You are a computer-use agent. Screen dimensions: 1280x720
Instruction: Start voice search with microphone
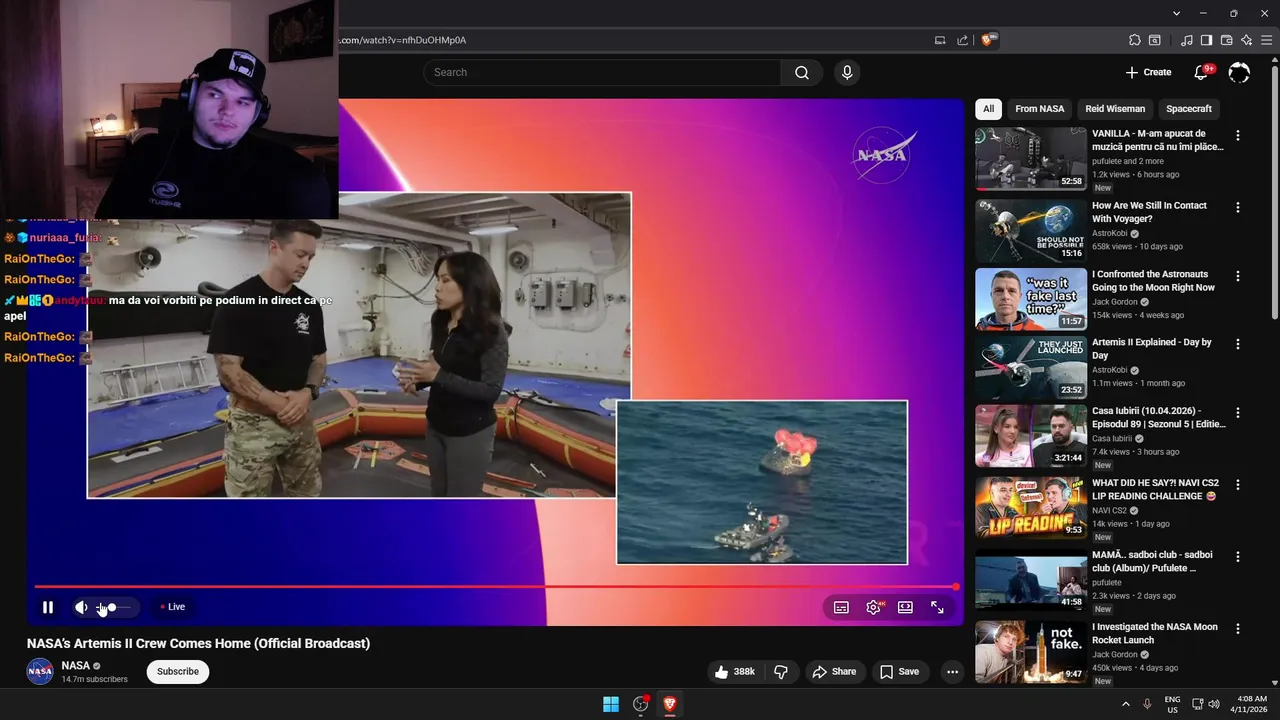[847, 72]
